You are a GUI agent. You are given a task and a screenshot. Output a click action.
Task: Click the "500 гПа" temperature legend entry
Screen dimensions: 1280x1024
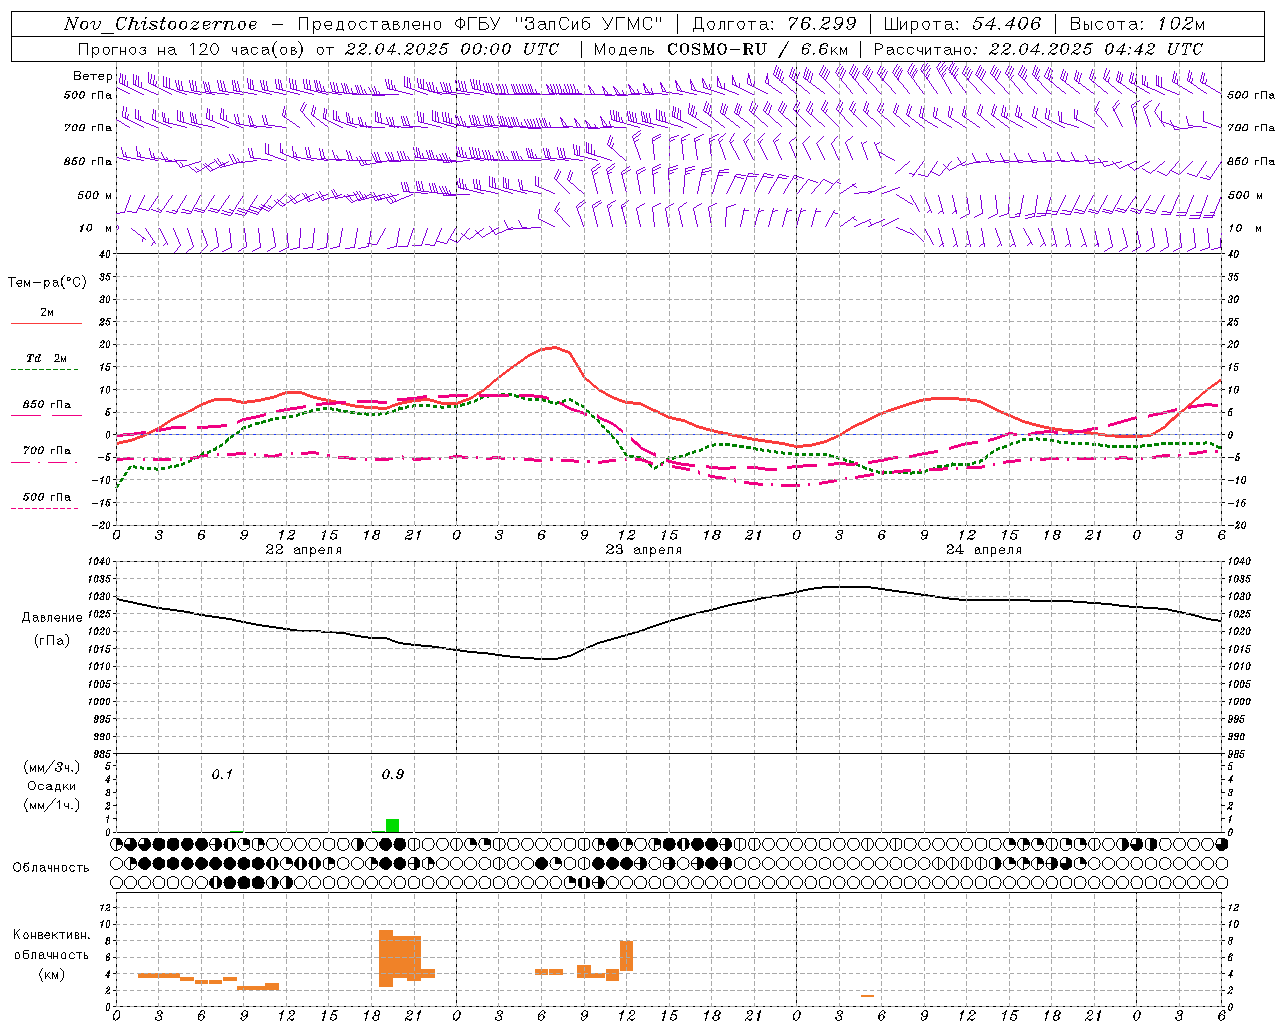click(47, 497)
